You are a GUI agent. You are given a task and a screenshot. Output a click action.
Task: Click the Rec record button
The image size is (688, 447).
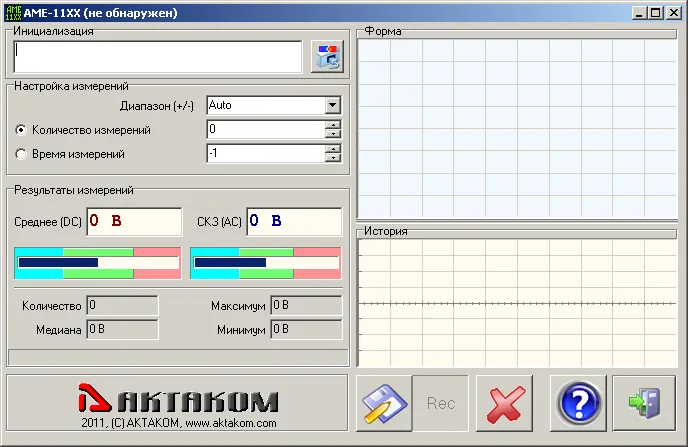pyautogui.click(x=441, y=403)
